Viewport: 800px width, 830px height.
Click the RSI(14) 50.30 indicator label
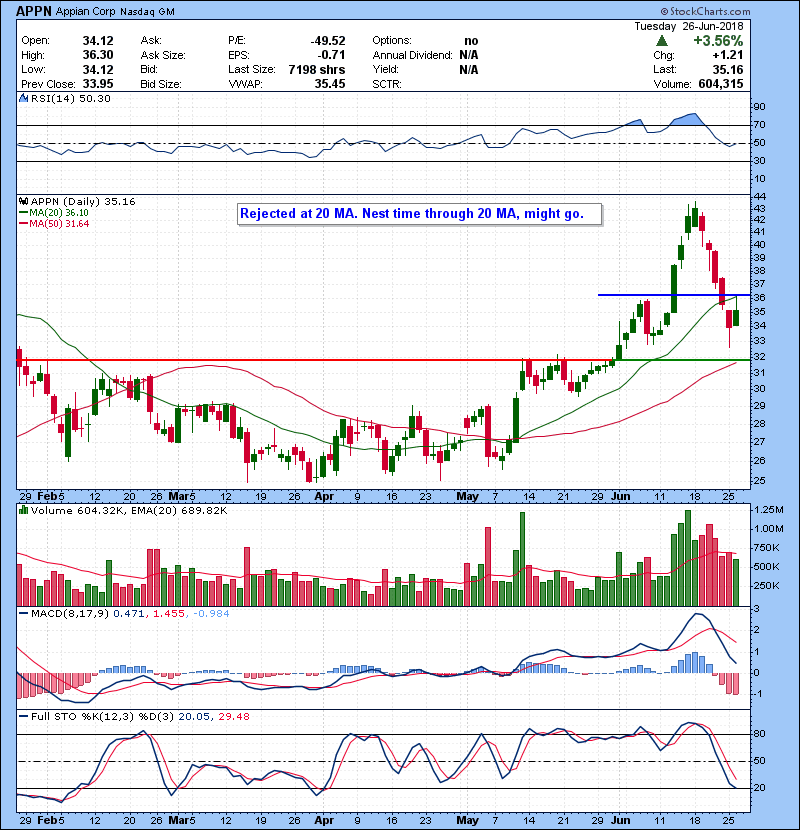[x=70, y=98]
